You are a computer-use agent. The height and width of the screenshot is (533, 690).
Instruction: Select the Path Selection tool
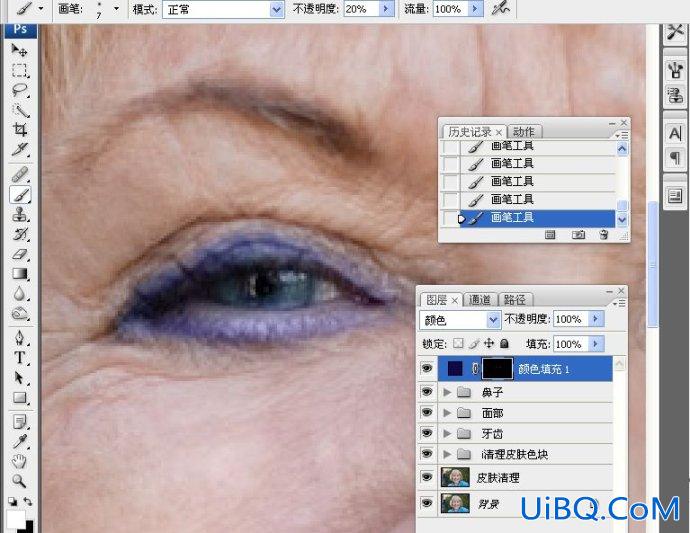coord(19,378)
